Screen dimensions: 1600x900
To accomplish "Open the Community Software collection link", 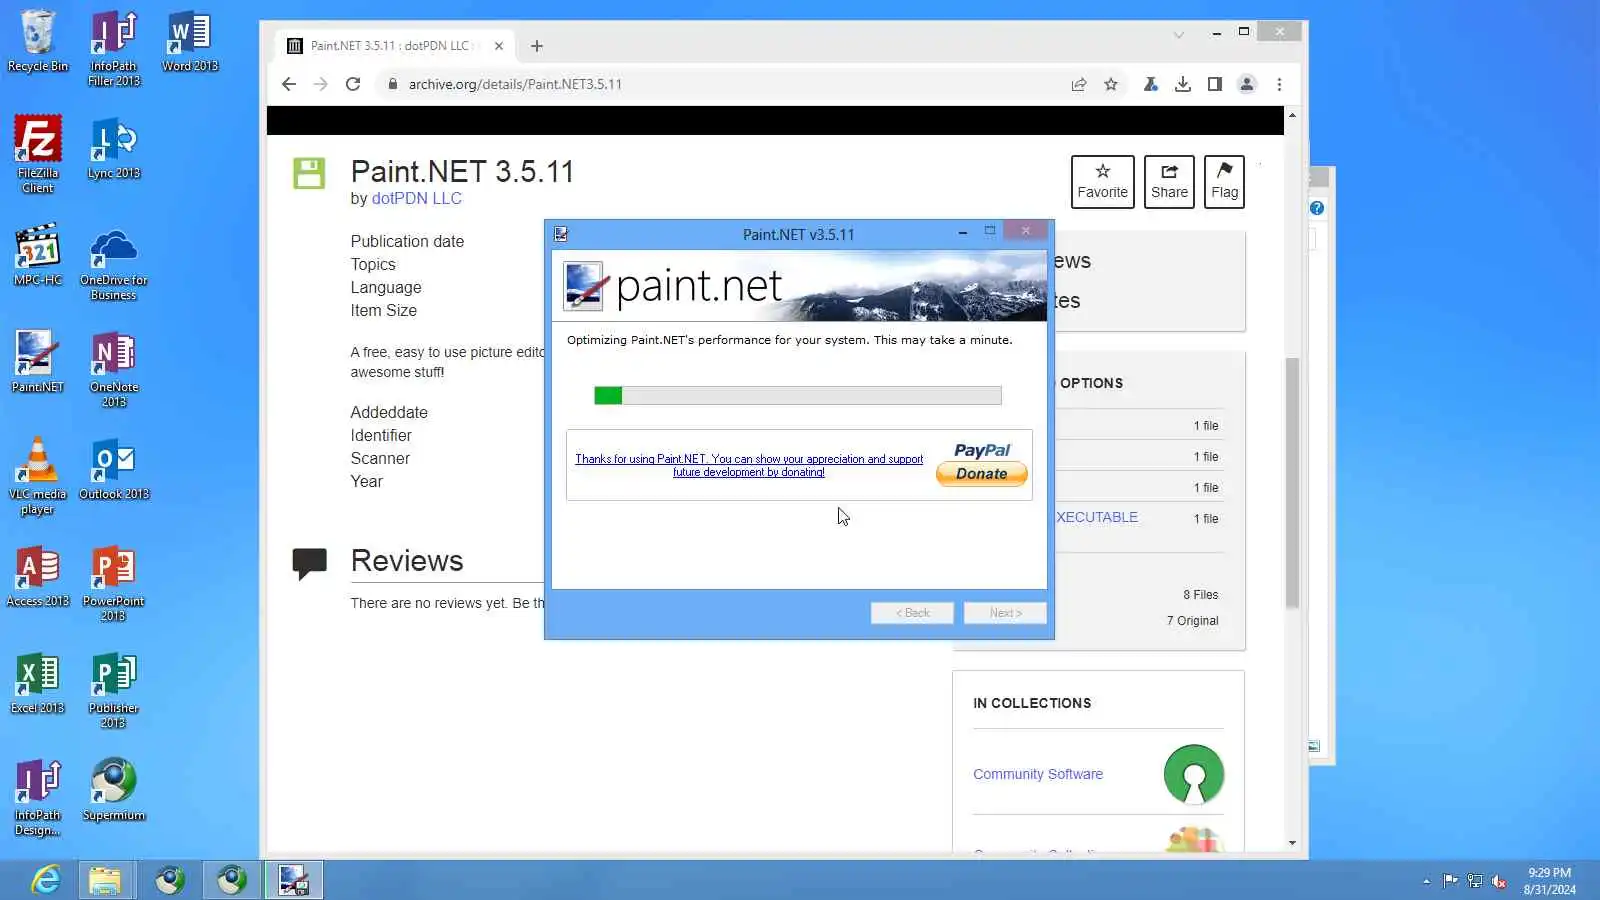I will tap(1038, 774).
